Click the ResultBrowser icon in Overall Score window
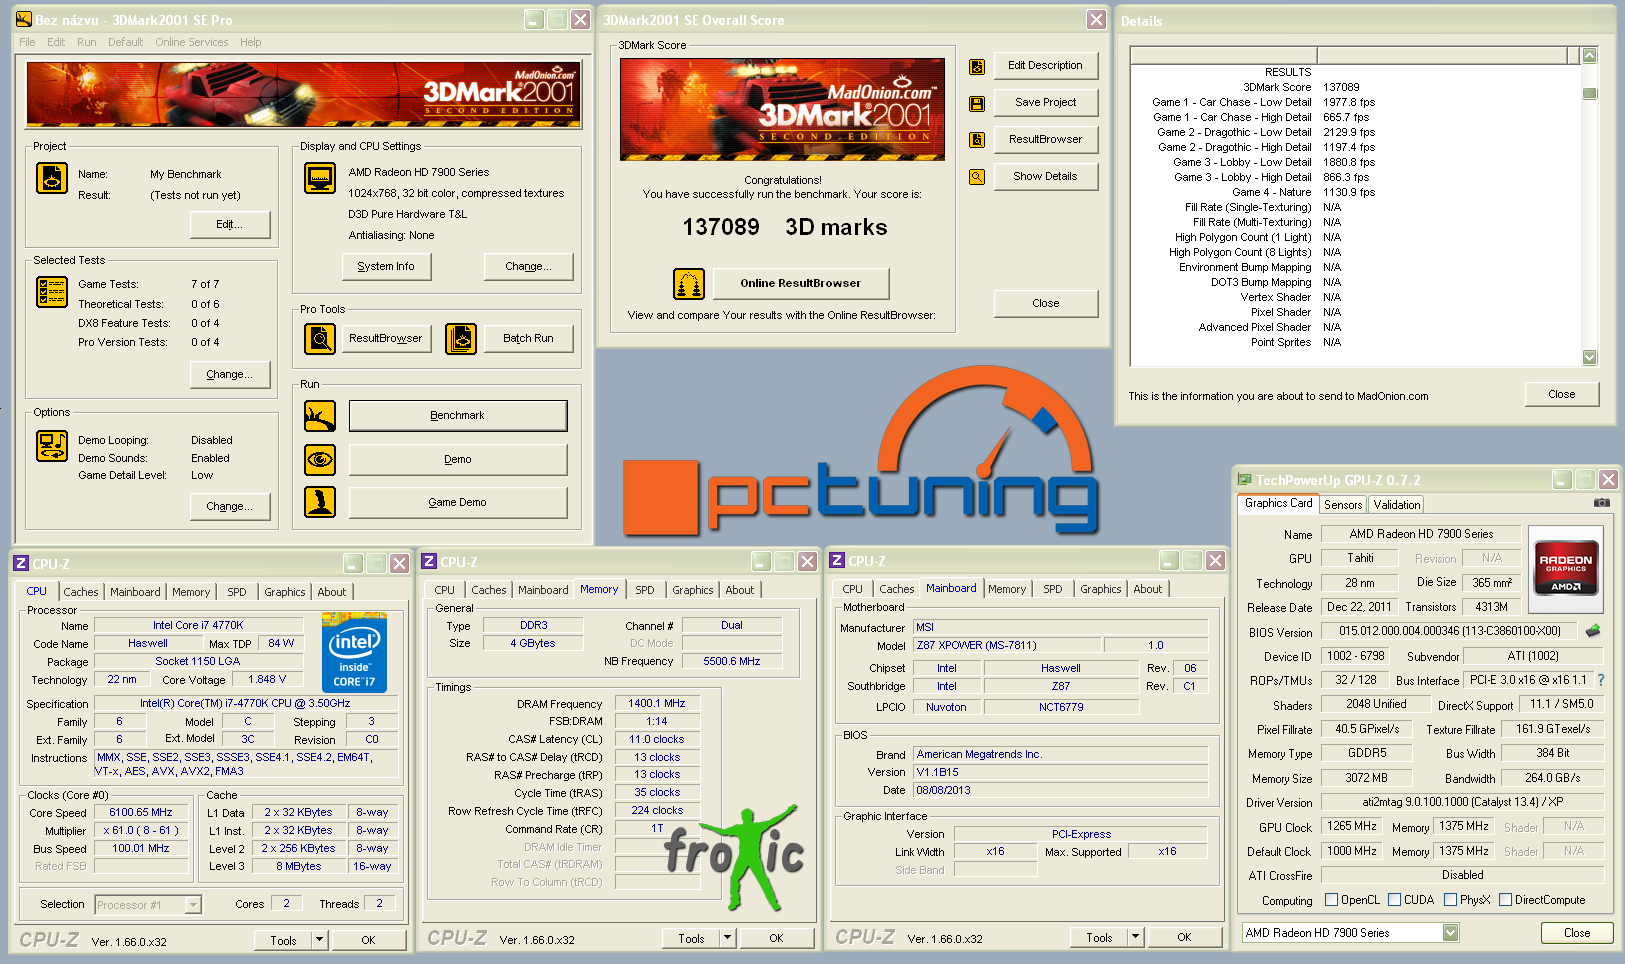 (x=977, y=140)
